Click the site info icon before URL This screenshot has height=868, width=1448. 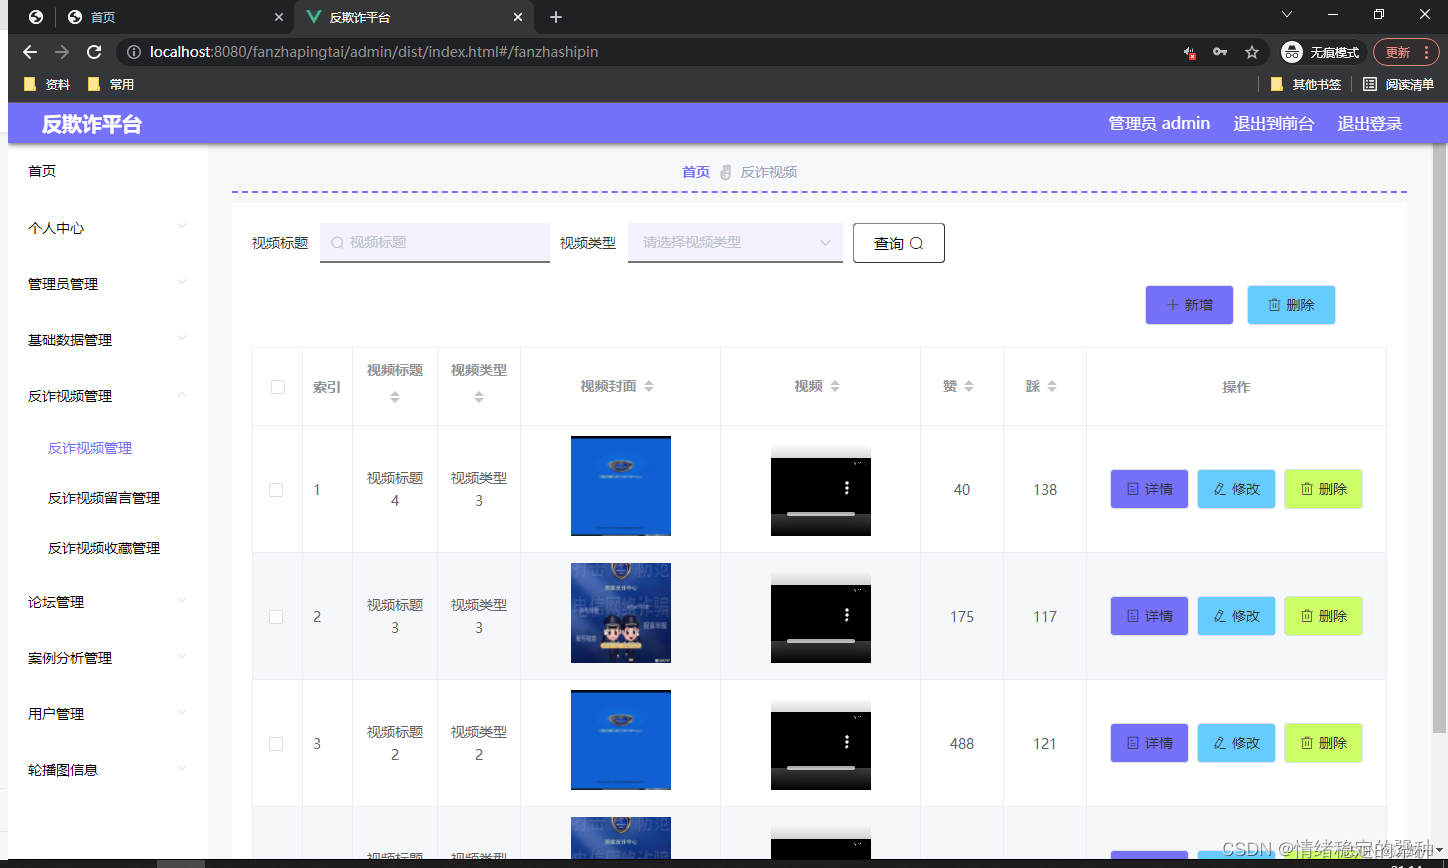pyautogui.click(x=134, y=52)
